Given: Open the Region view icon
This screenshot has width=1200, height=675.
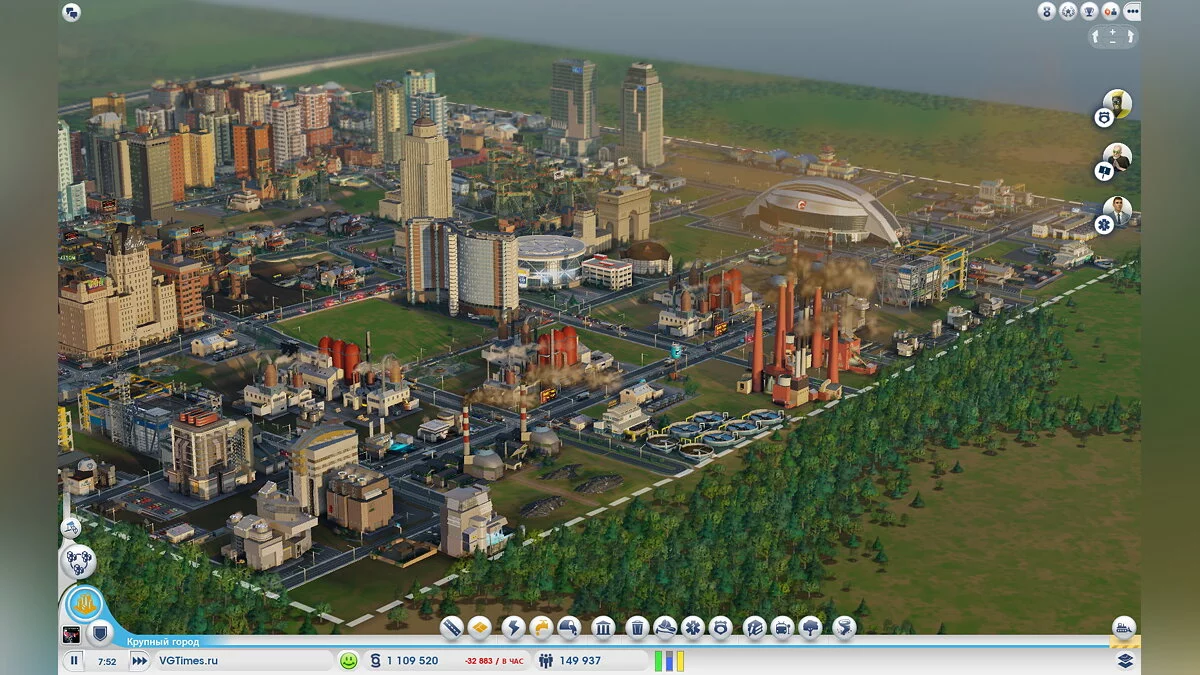Looking at the screenshot, I should 78,561.
